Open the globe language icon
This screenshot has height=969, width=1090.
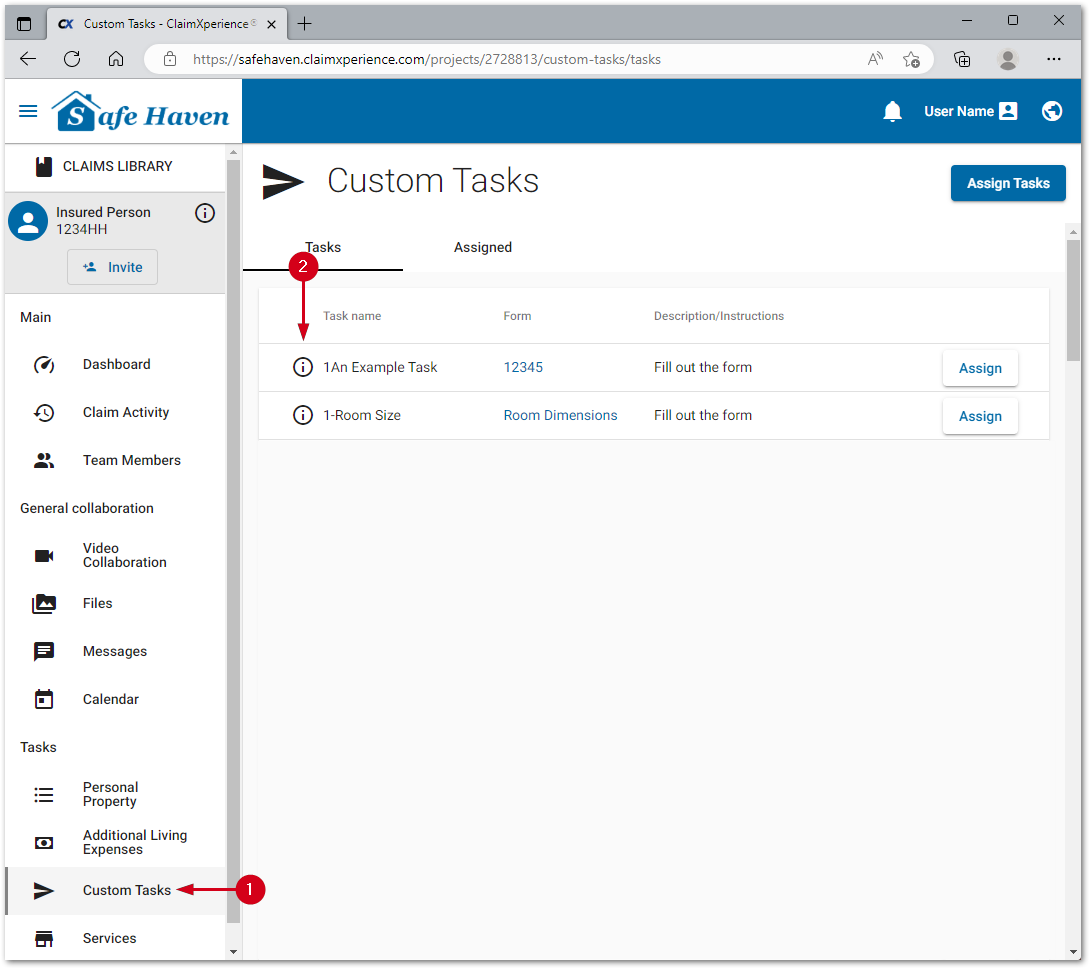point(1052,111)
